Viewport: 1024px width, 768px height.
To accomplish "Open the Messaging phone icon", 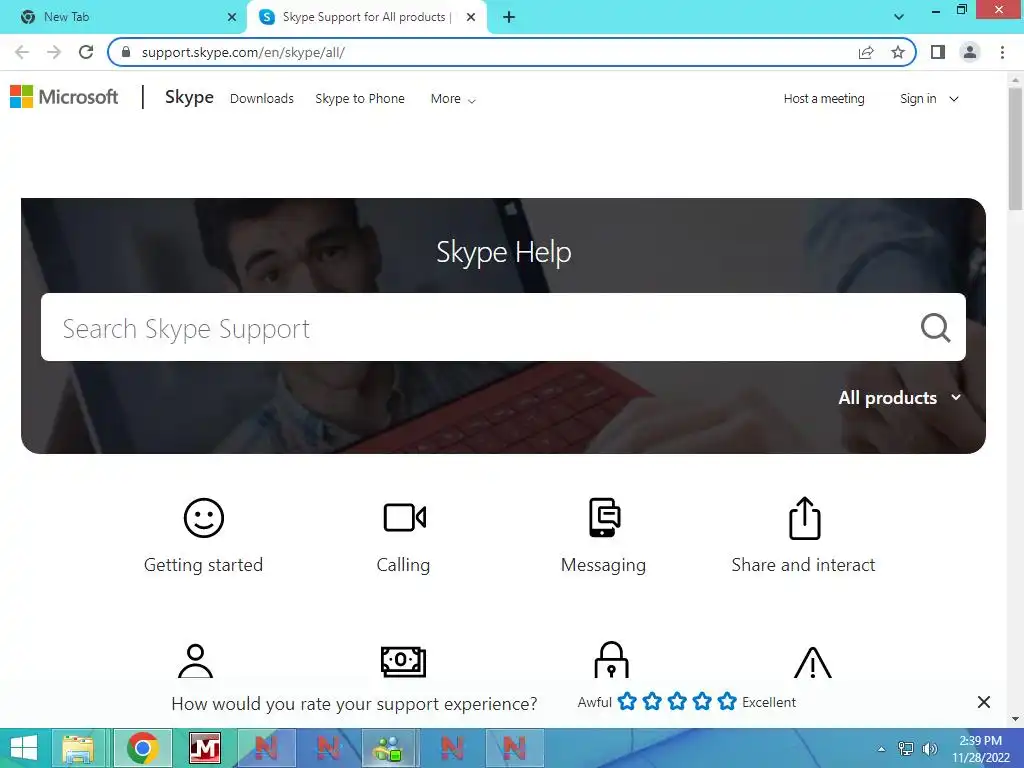I will click(x=604, y=517).
